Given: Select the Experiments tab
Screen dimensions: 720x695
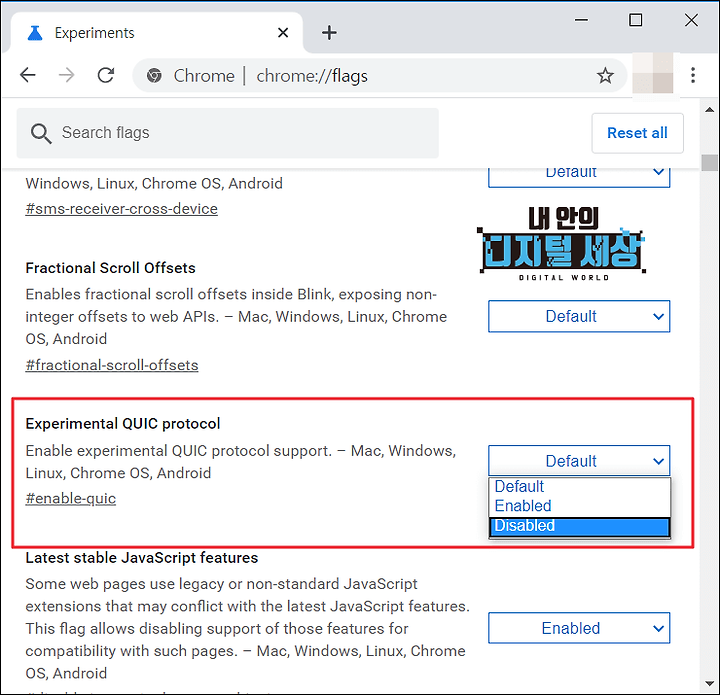Looking at the screenshot, I should (x=156, y=33).
